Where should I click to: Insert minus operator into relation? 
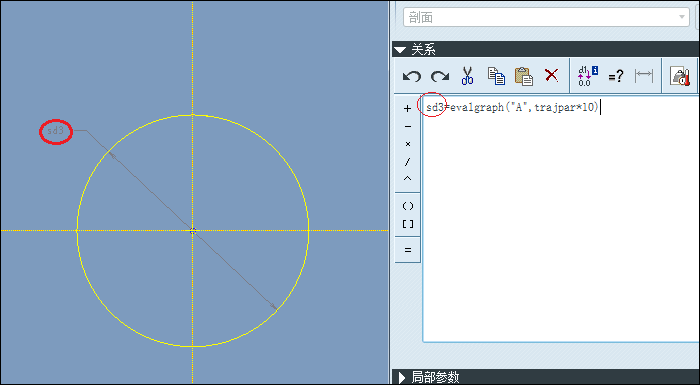click(x=407, y=127)
